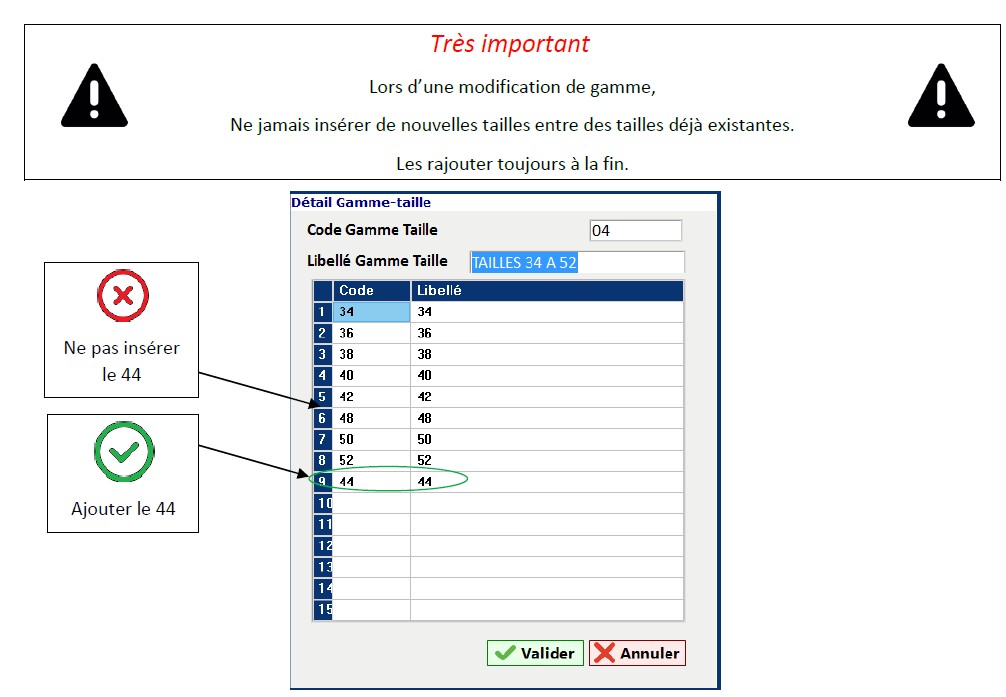The height and width of the screenshot is (697, 1006).
Task: Select row header number 2
Action: point(322,333)
